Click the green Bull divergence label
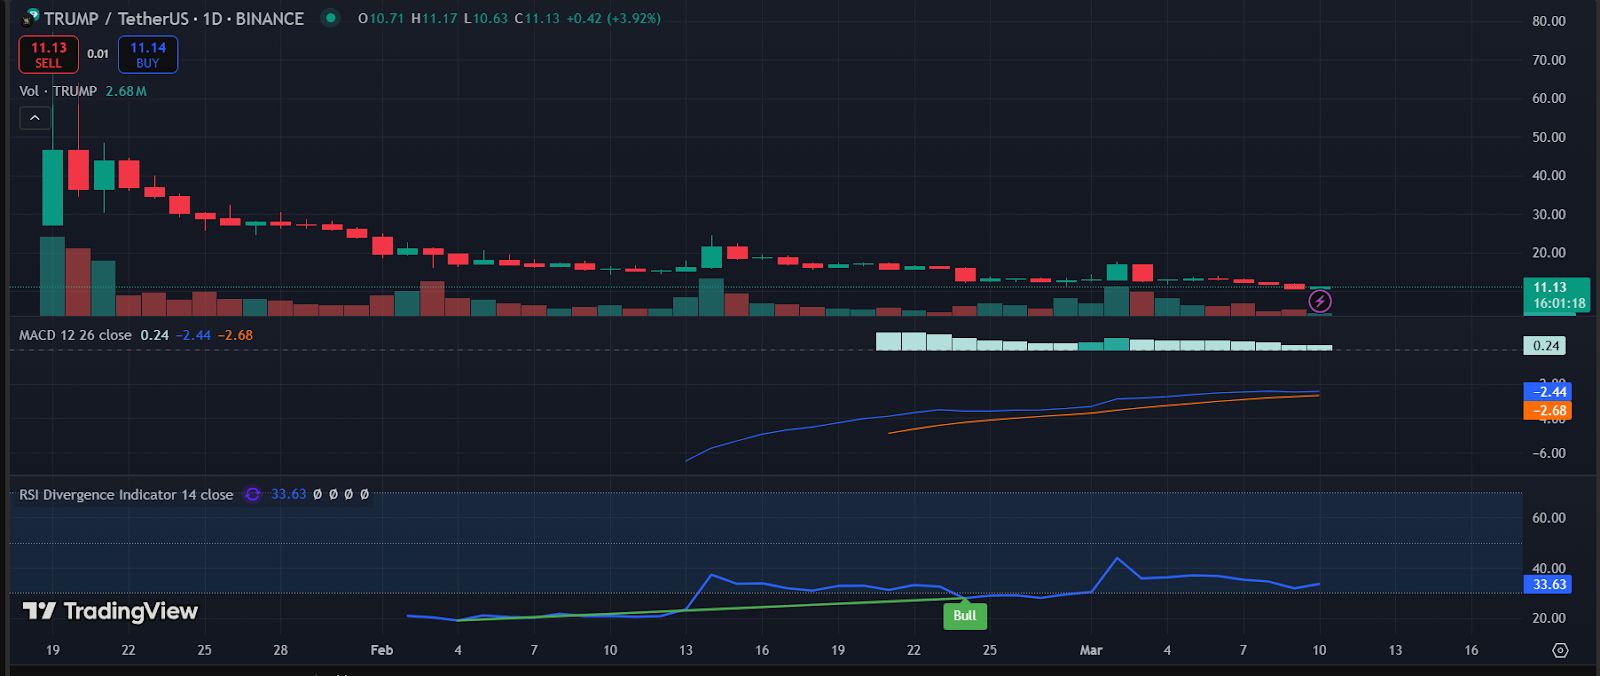The height and width of the screenshot is (676, 1600). 964,616
